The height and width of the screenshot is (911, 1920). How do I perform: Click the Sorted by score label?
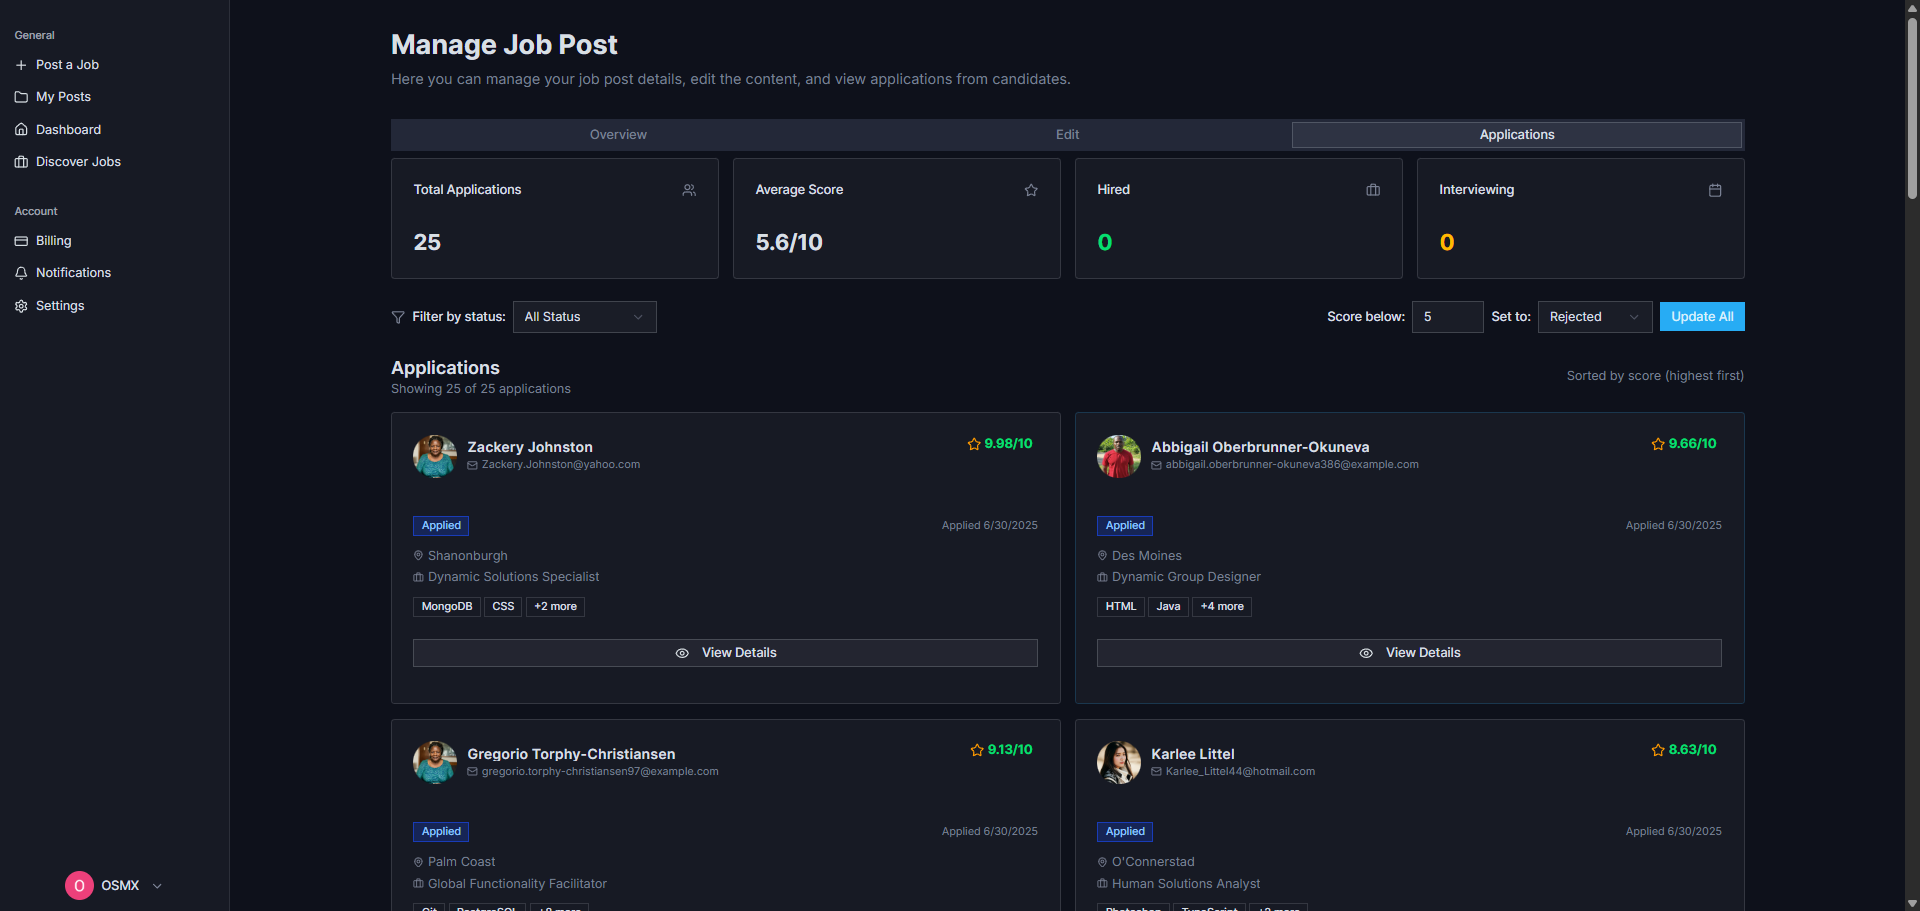pos(1655,376)
